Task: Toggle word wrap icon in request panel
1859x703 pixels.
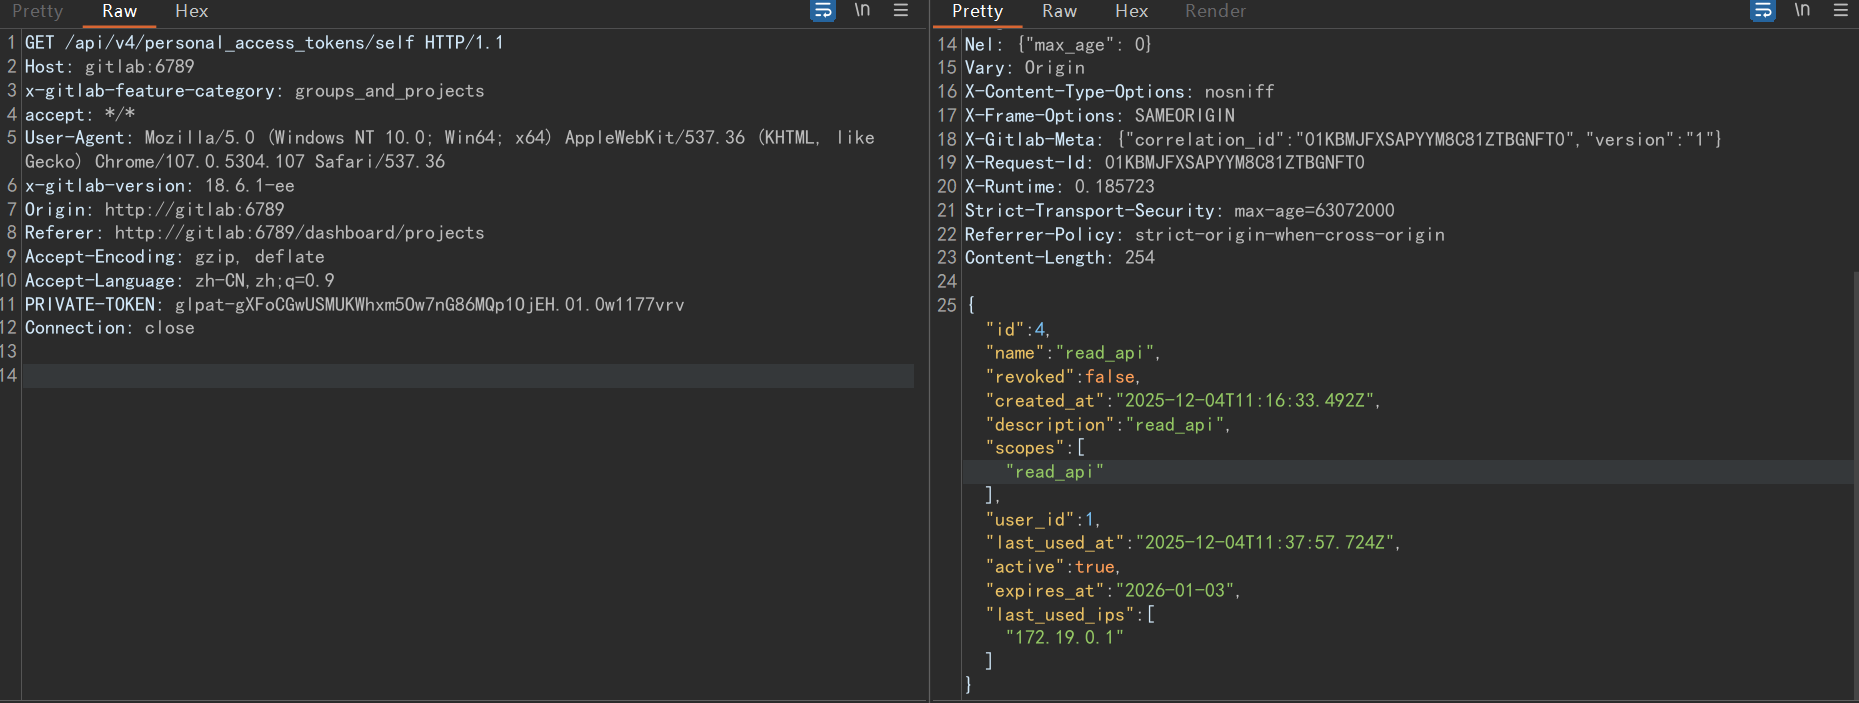Action: [x=823, y=11]
